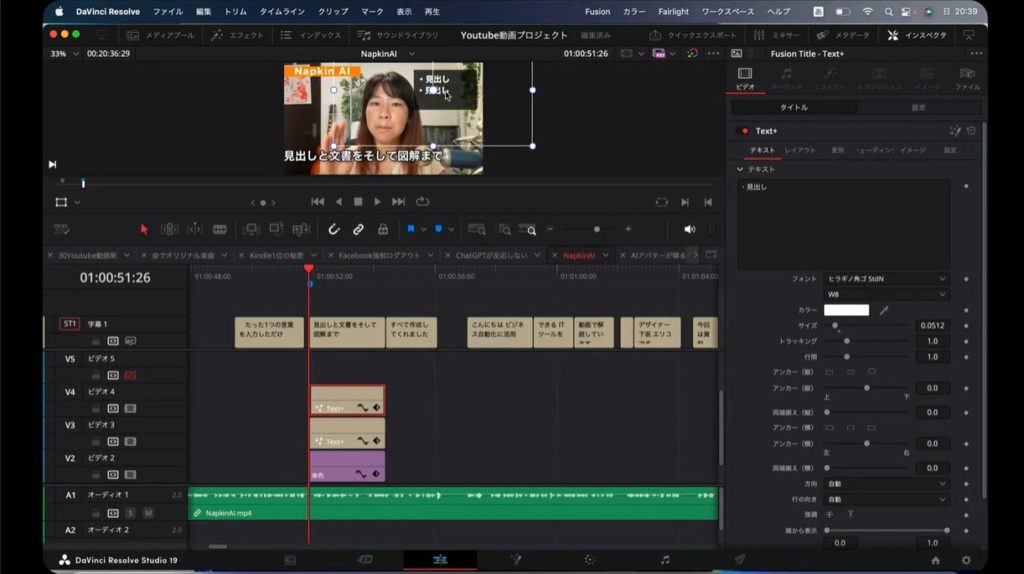Open the Fairlight music-note page icon
The image size is (1024, 574).
(x=665, y=560)
